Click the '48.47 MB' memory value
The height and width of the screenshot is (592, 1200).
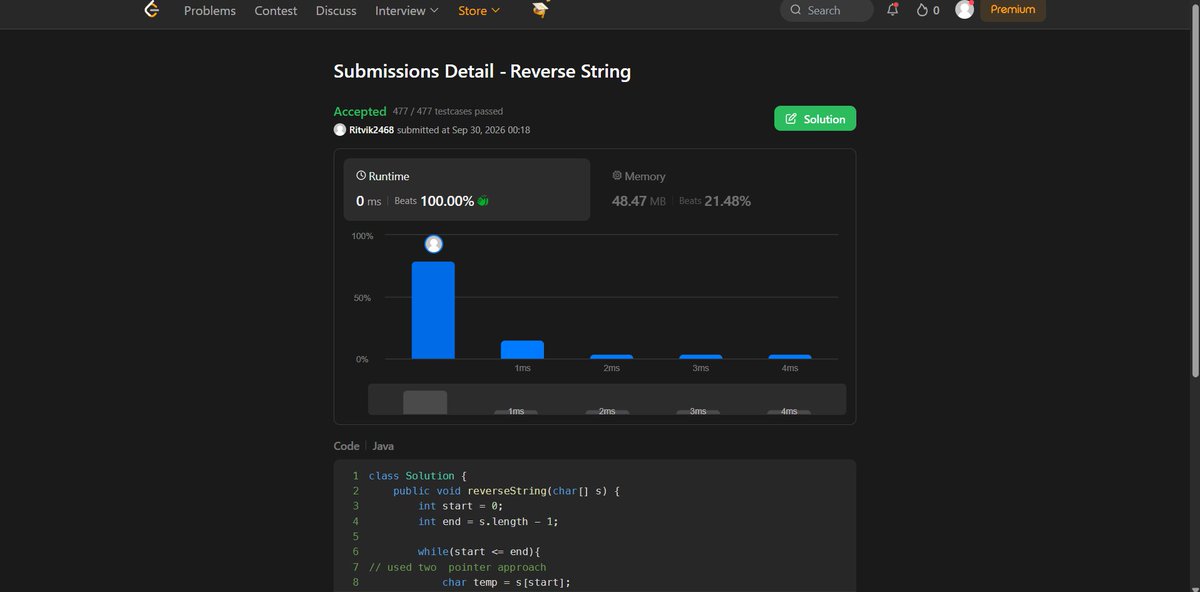(639, 201)
